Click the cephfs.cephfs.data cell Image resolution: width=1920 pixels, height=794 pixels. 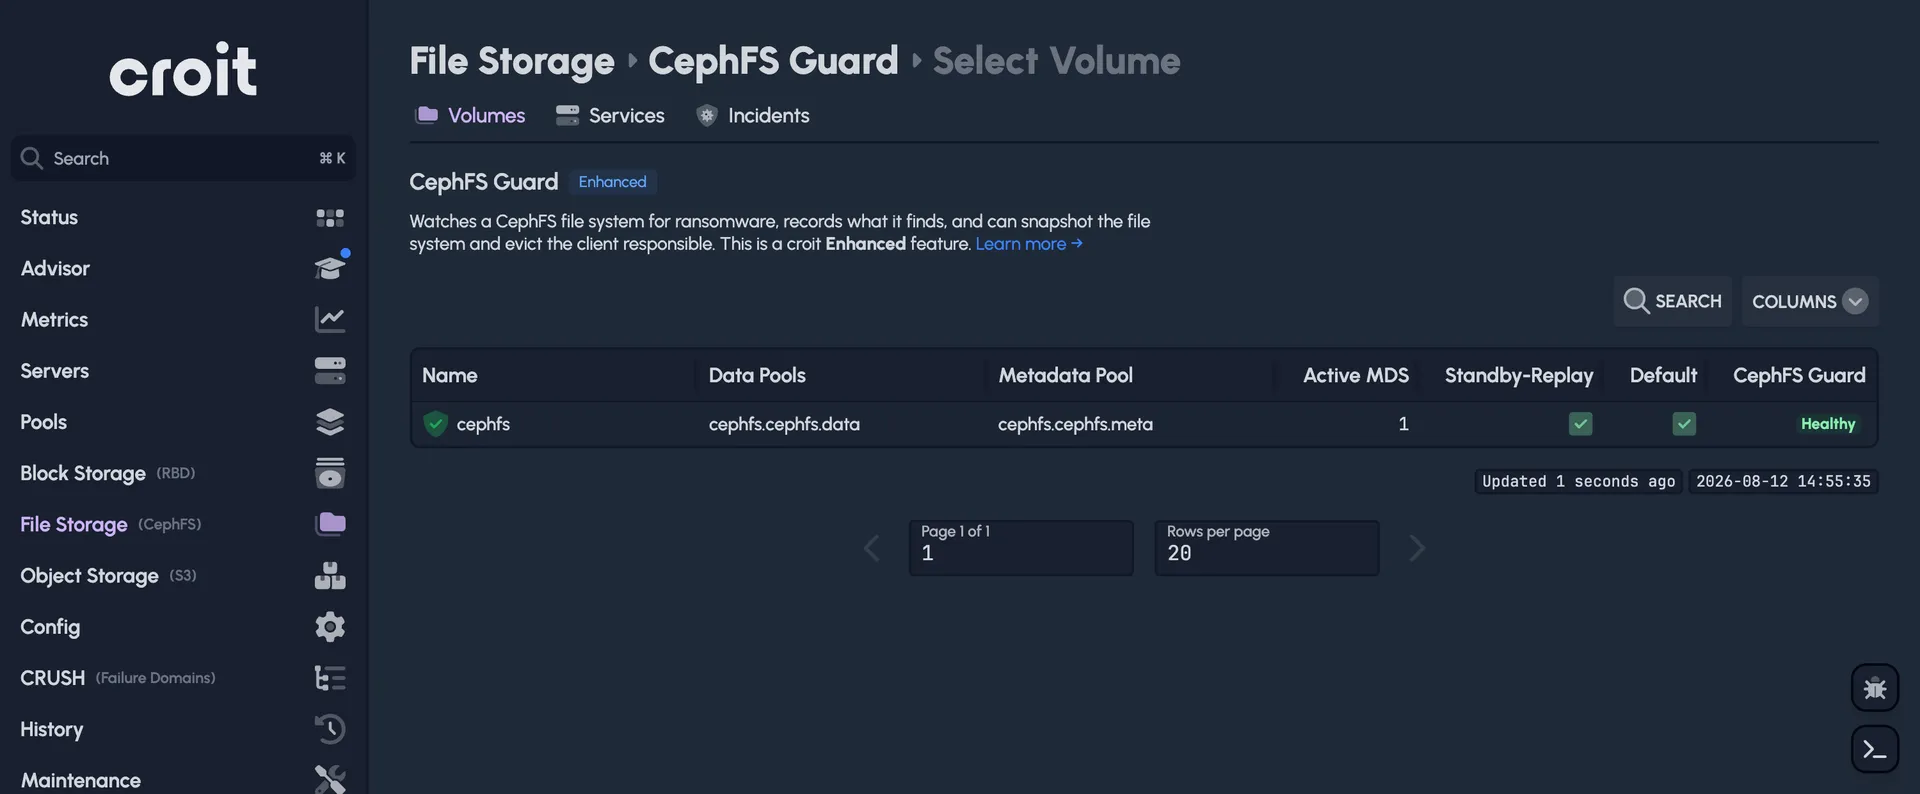[784, 424]
